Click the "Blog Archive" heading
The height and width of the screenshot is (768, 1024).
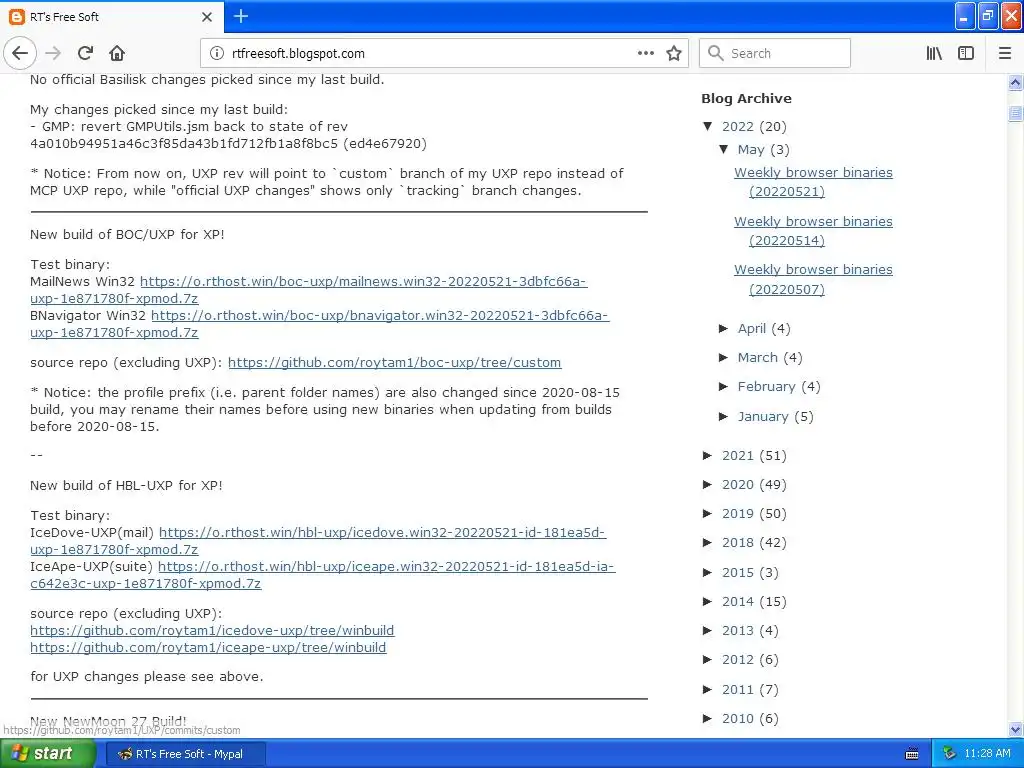pos(746,98)
